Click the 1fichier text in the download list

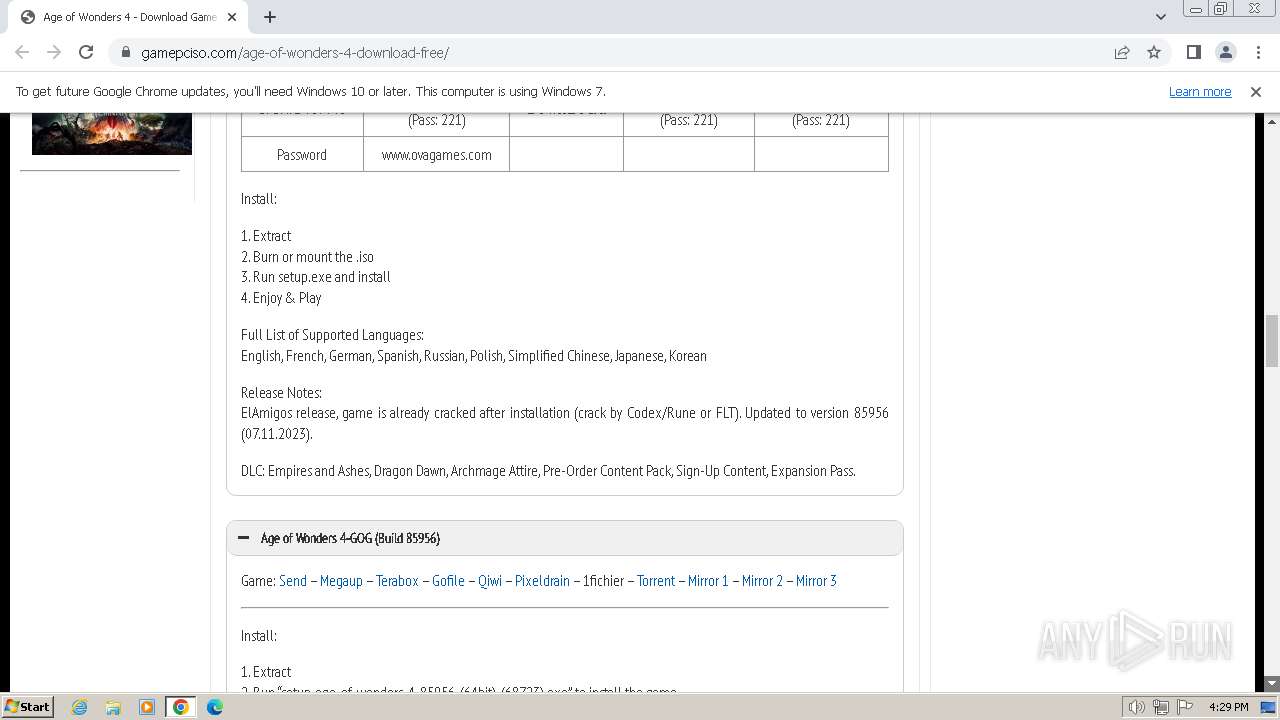click(603, 581)
